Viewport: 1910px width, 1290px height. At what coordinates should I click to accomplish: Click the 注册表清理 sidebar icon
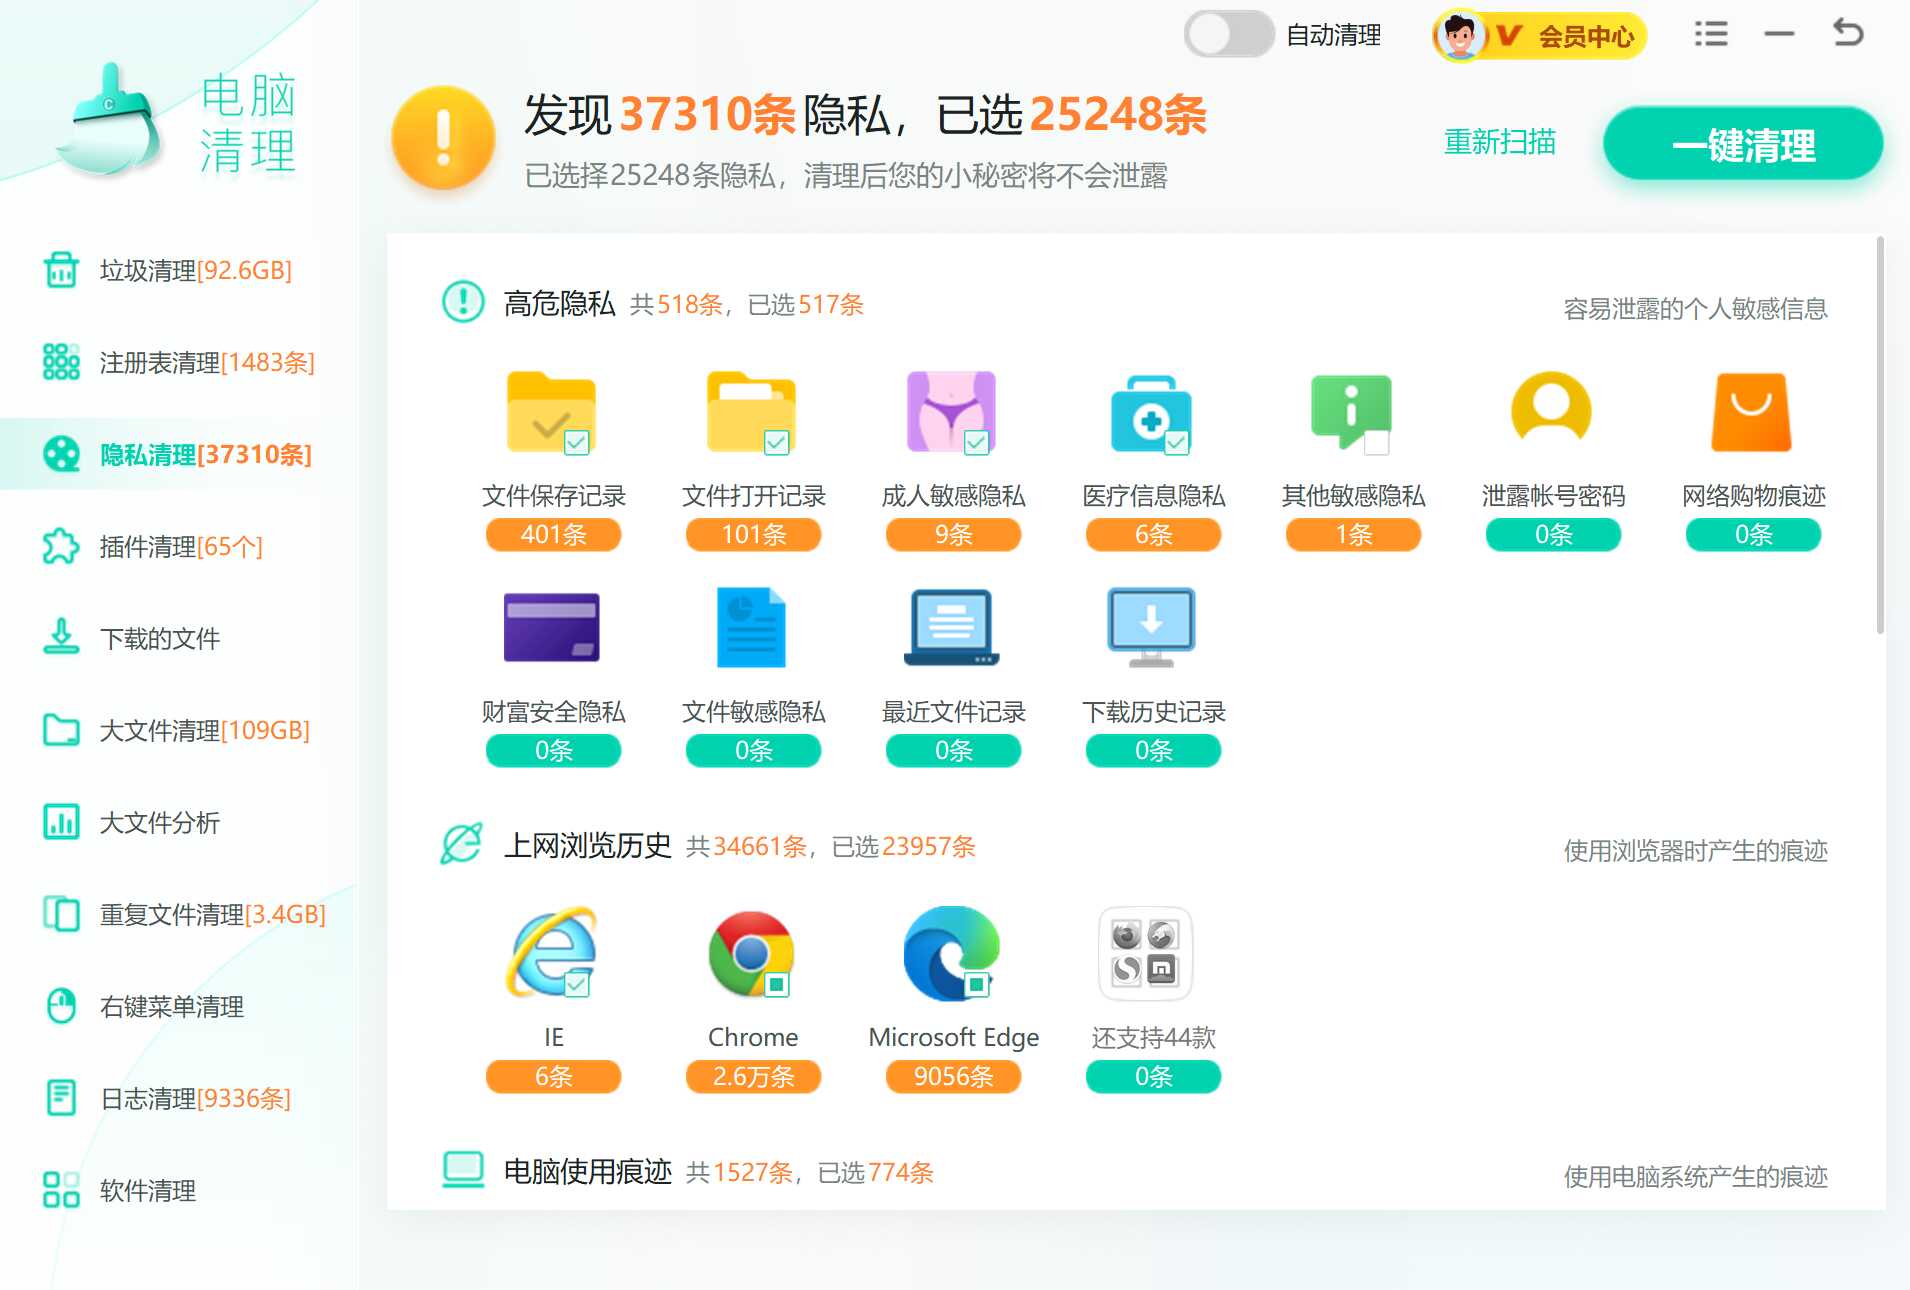click(60, 362)
